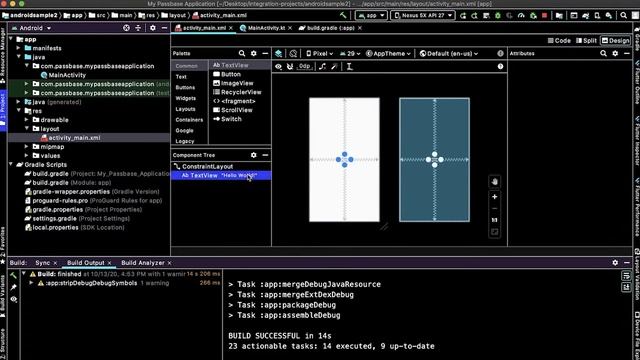Open the app run configuration dropdown
640x360 pixels.
[x=371, y=16]
